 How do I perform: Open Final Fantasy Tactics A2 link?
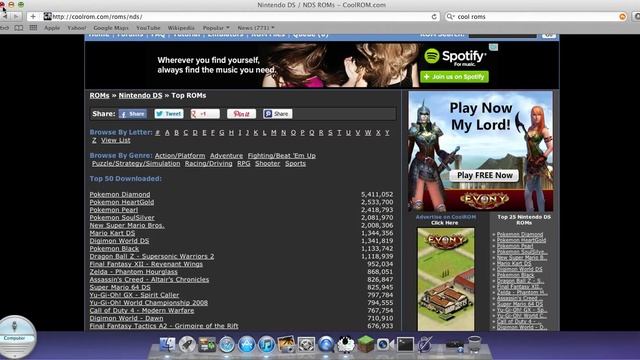tap(164, 326)
